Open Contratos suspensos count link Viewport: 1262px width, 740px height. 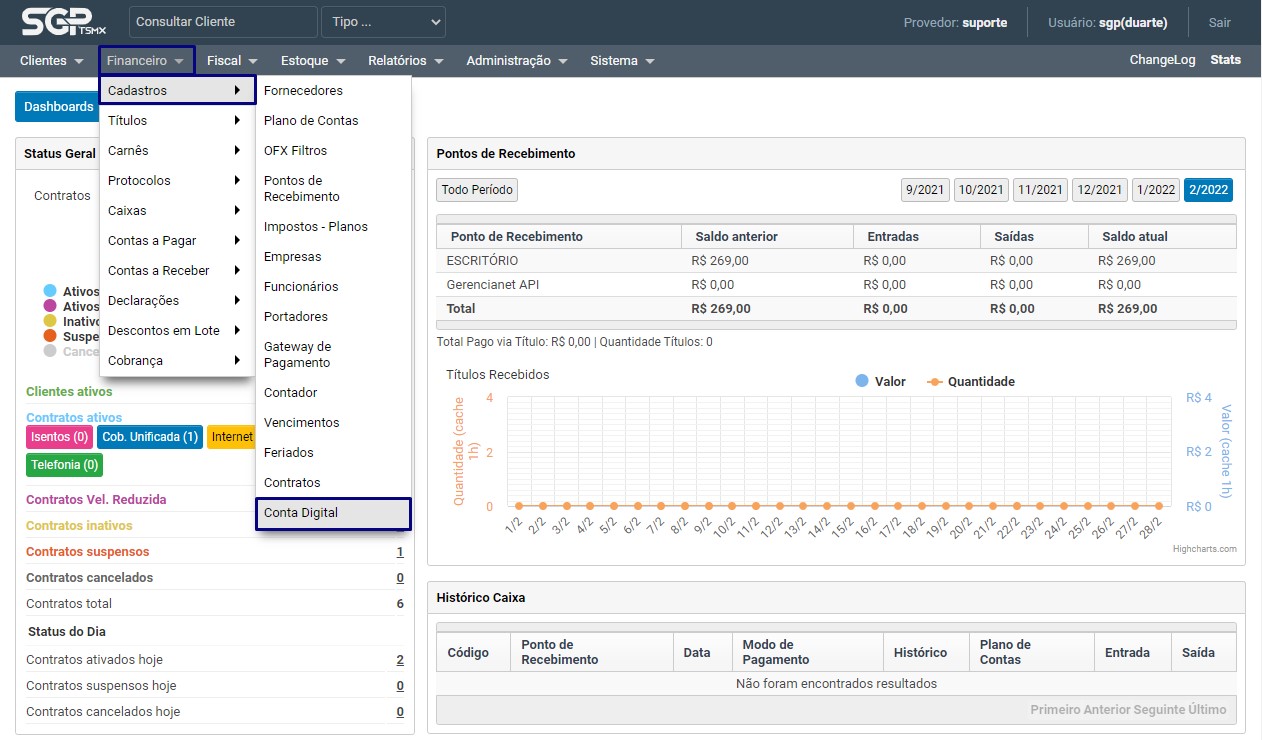pyautogui.click(x=400, y=552)
